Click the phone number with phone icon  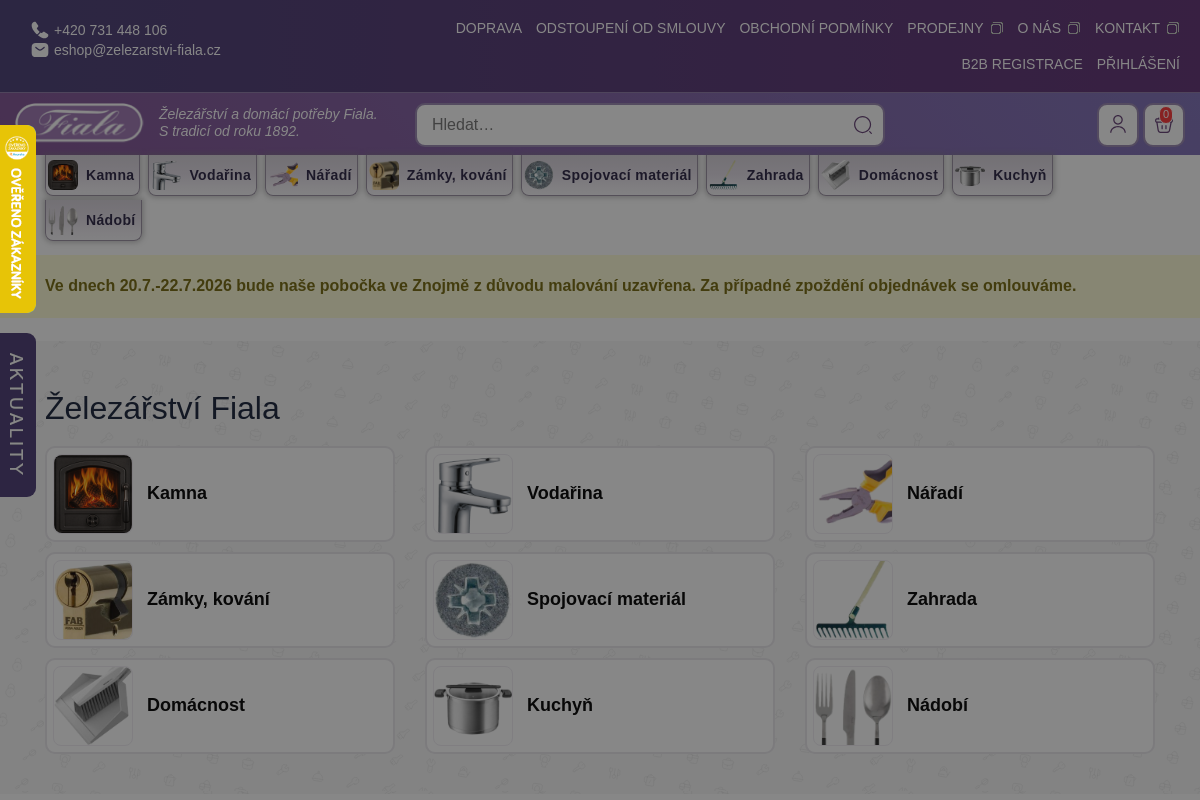click(x=100, y=30)
